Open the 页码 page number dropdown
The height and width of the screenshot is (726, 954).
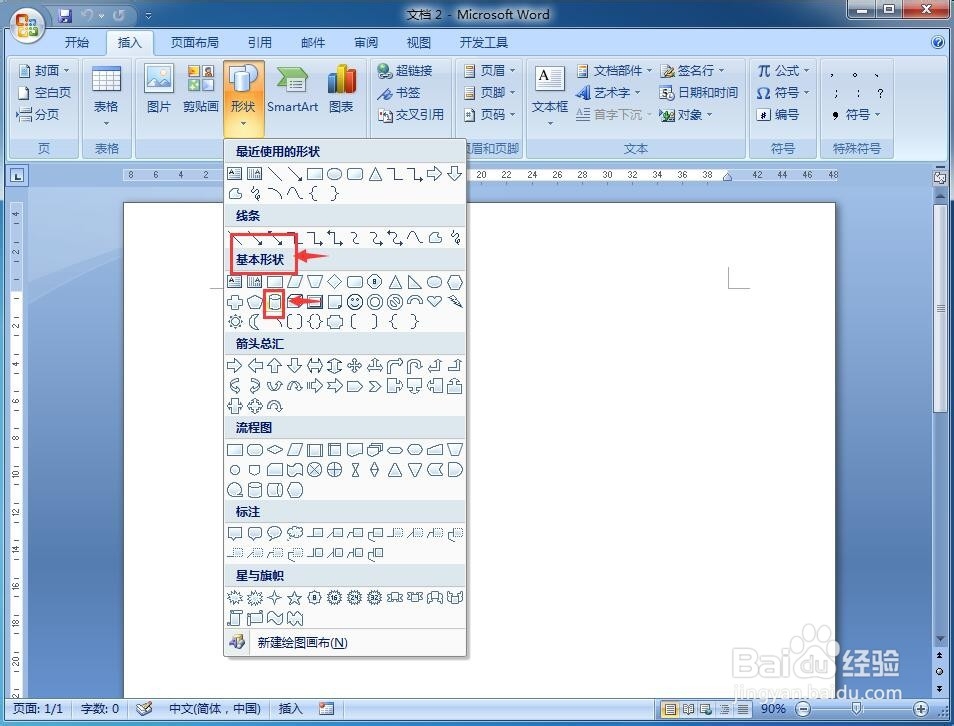pos(490,114)
